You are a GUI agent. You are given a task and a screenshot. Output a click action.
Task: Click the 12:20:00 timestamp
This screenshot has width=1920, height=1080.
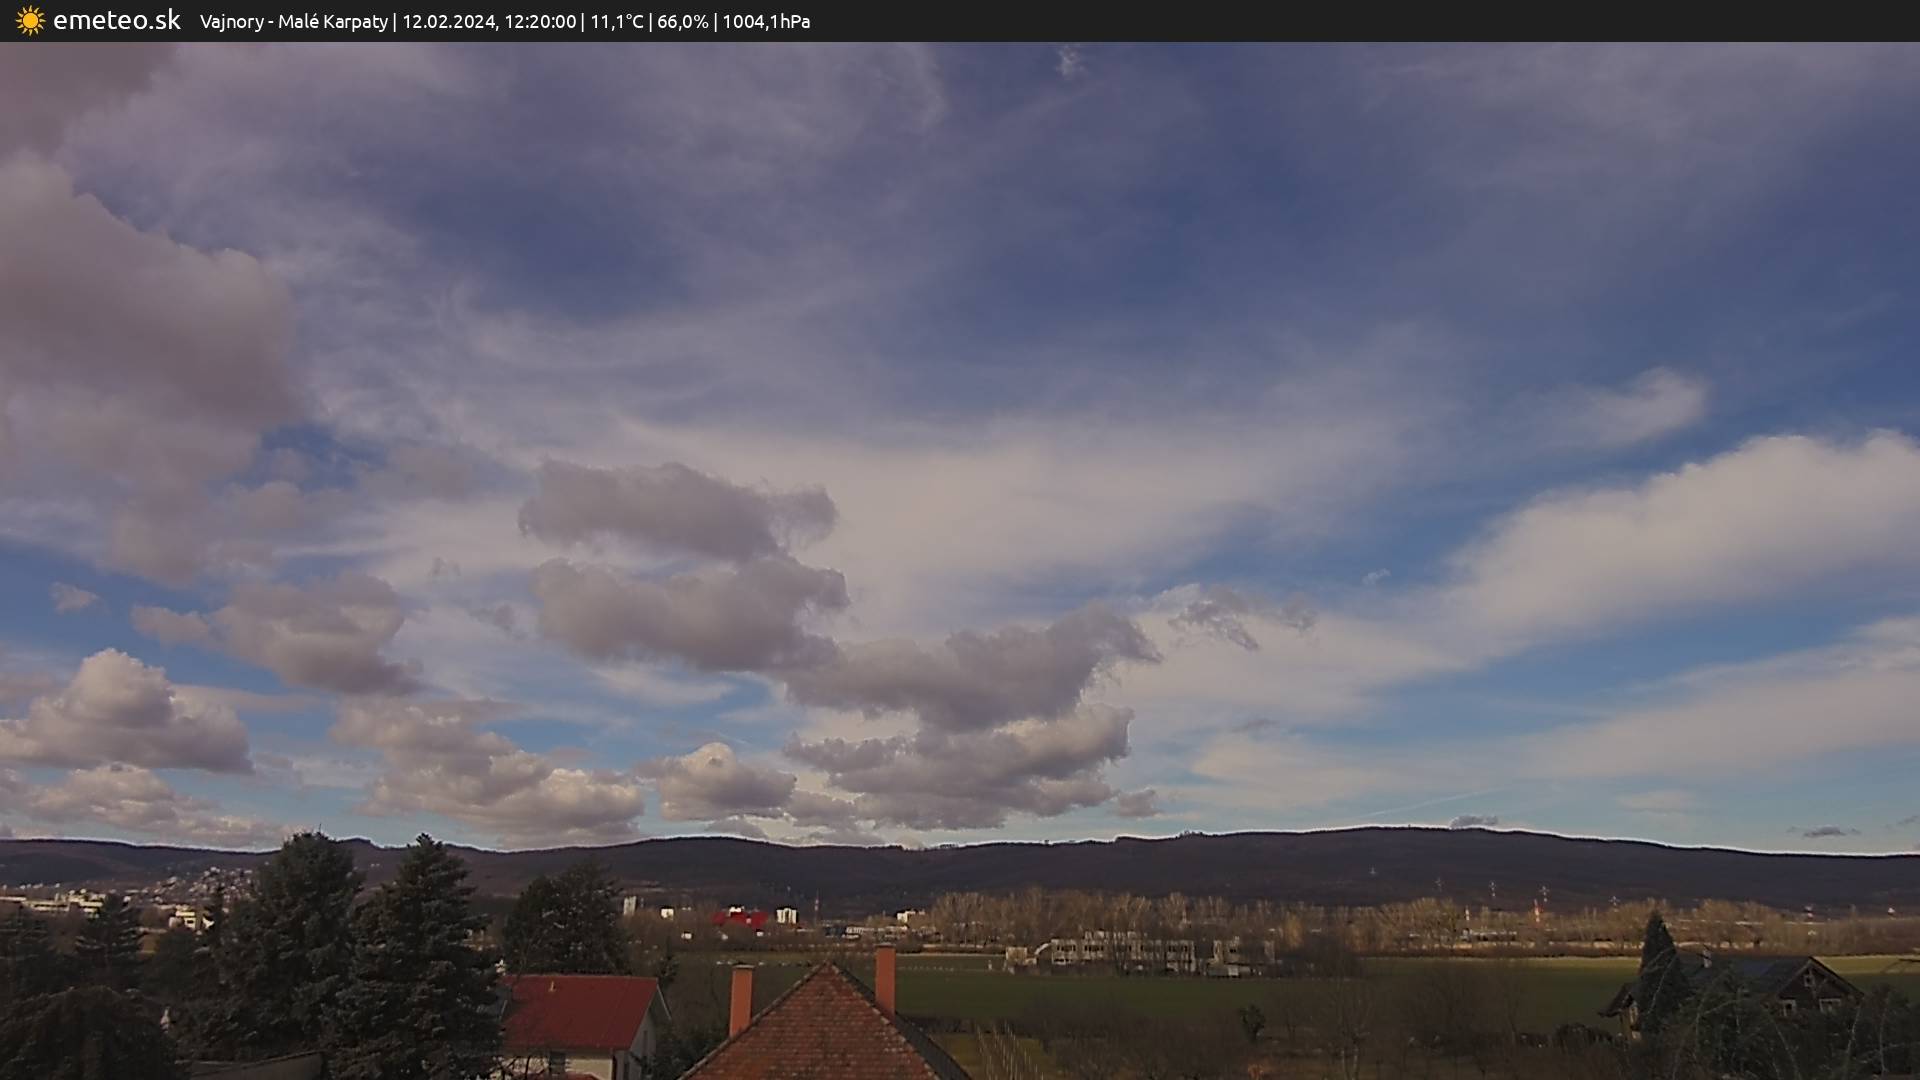[539, 21]
